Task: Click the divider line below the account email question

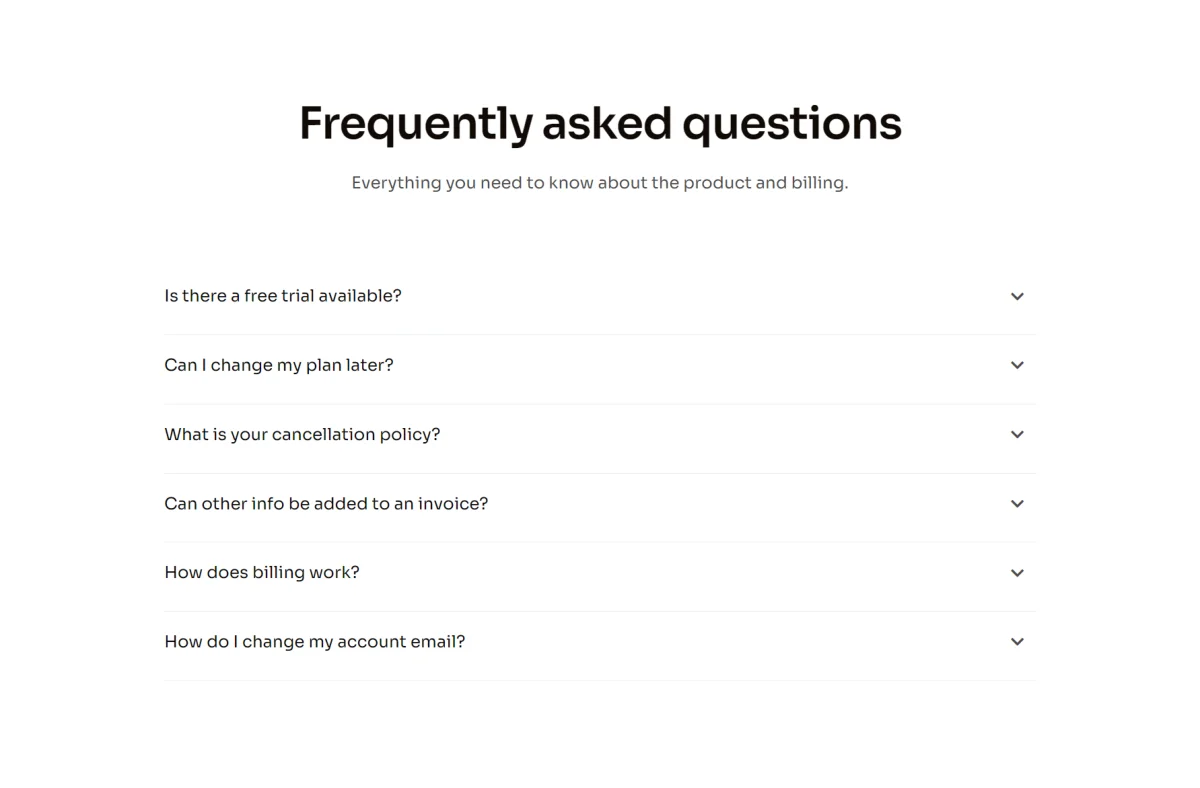Action: pyautogui.click(x=600, y=680)
